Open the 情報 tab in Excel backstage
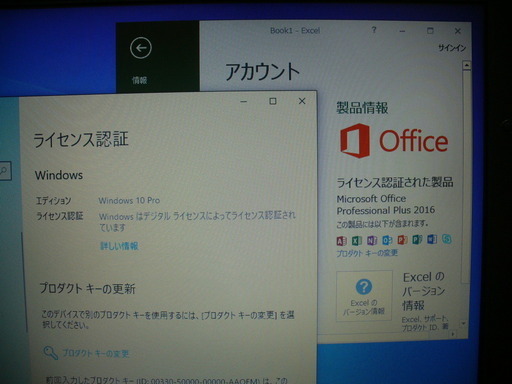 pyautogui.click(x=139, y=80)
